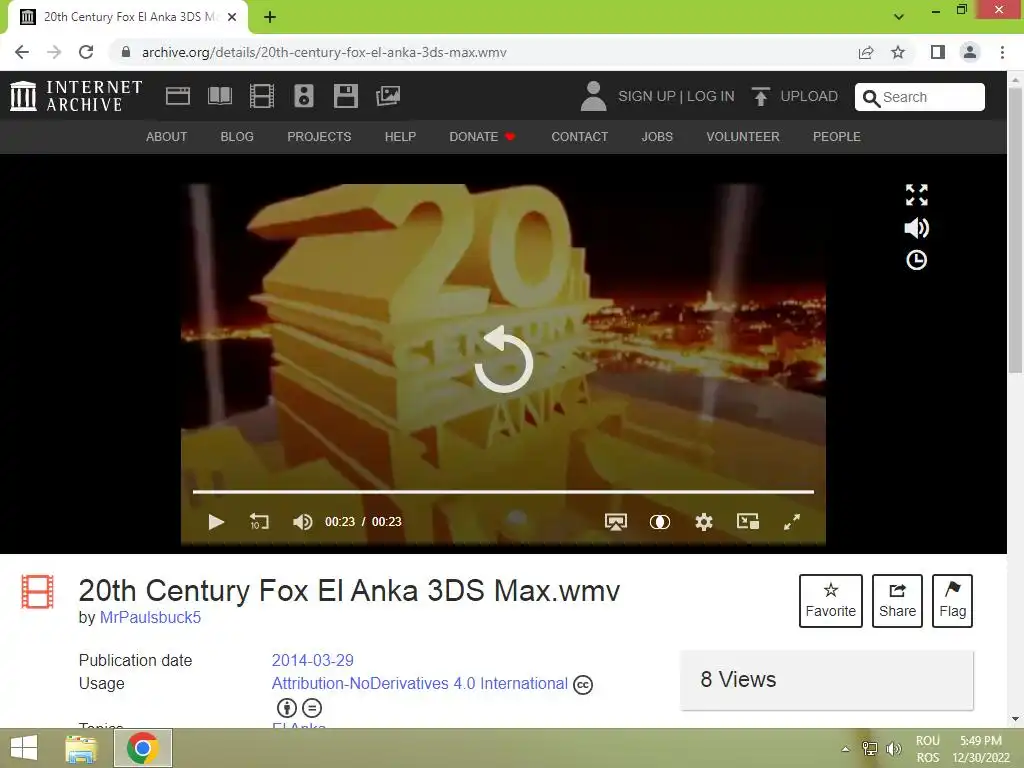Mute the video using player volume icon
The width and height of the screenshot is (1024, 768).
pos(302,522)
